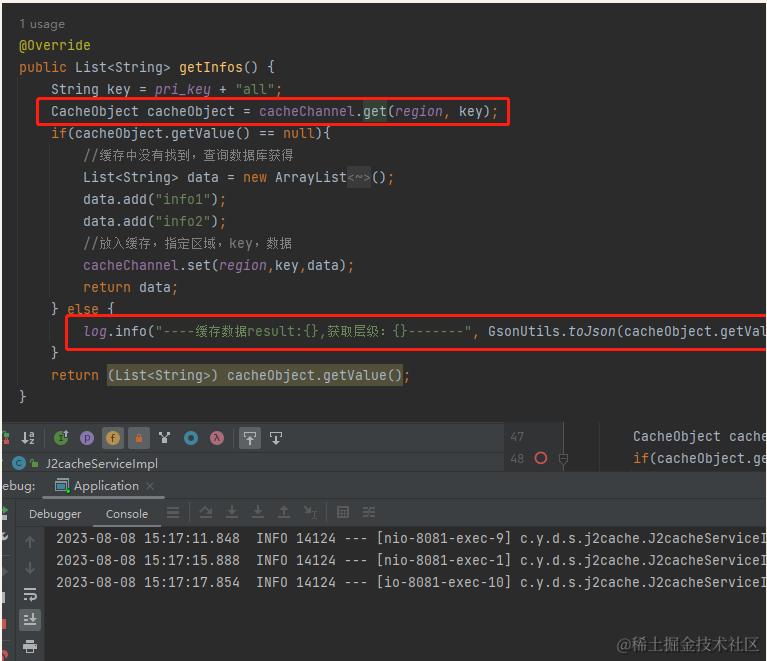Select J2cacheServiceImpl in the structure tree
767x661 pixels.
pyautogui.click(x=102, y=463)
